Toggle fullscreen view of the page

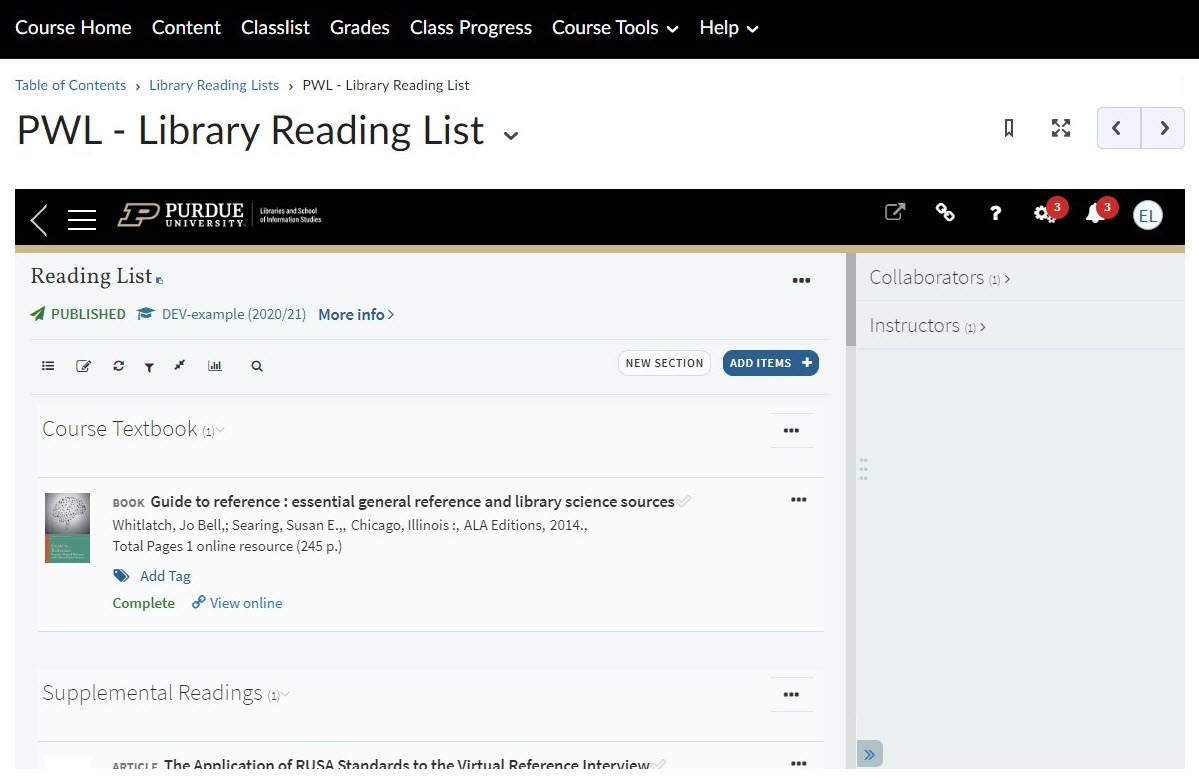tap(1060, 128)
